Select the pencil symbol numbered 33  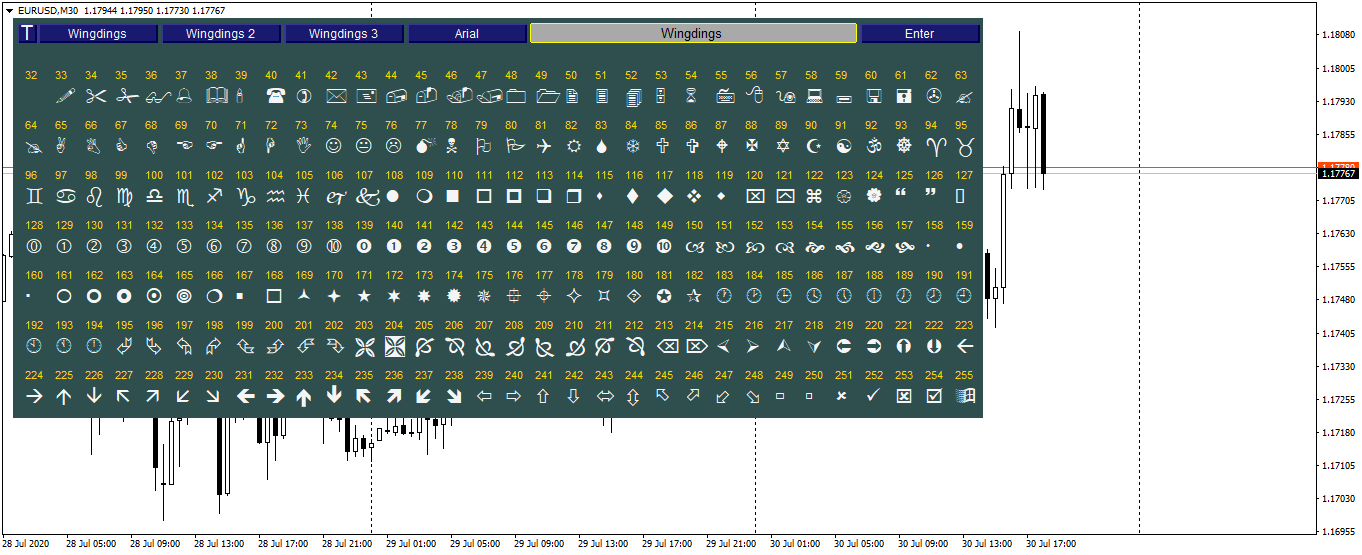click(65, 96)
